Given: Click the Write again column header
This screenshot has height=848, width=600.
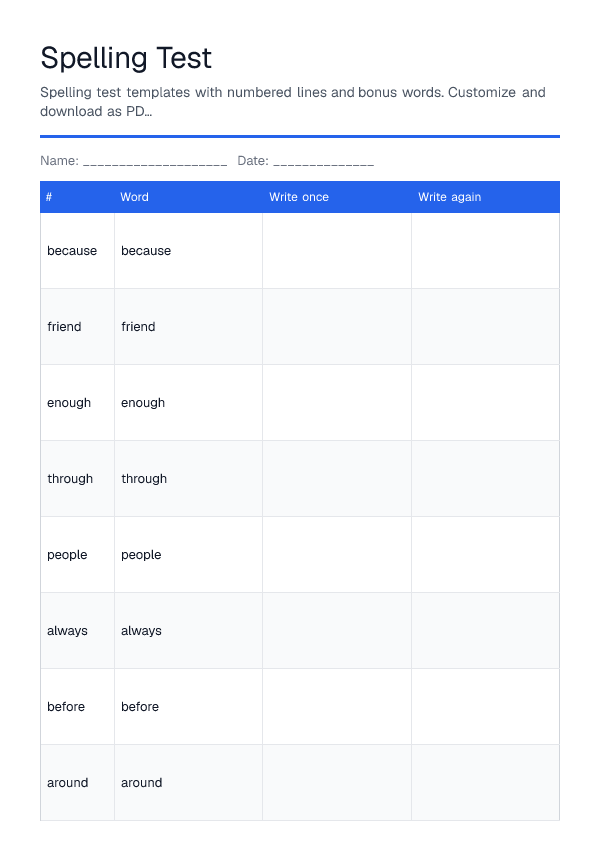Looking at the screenshot, I should point(449,197).
